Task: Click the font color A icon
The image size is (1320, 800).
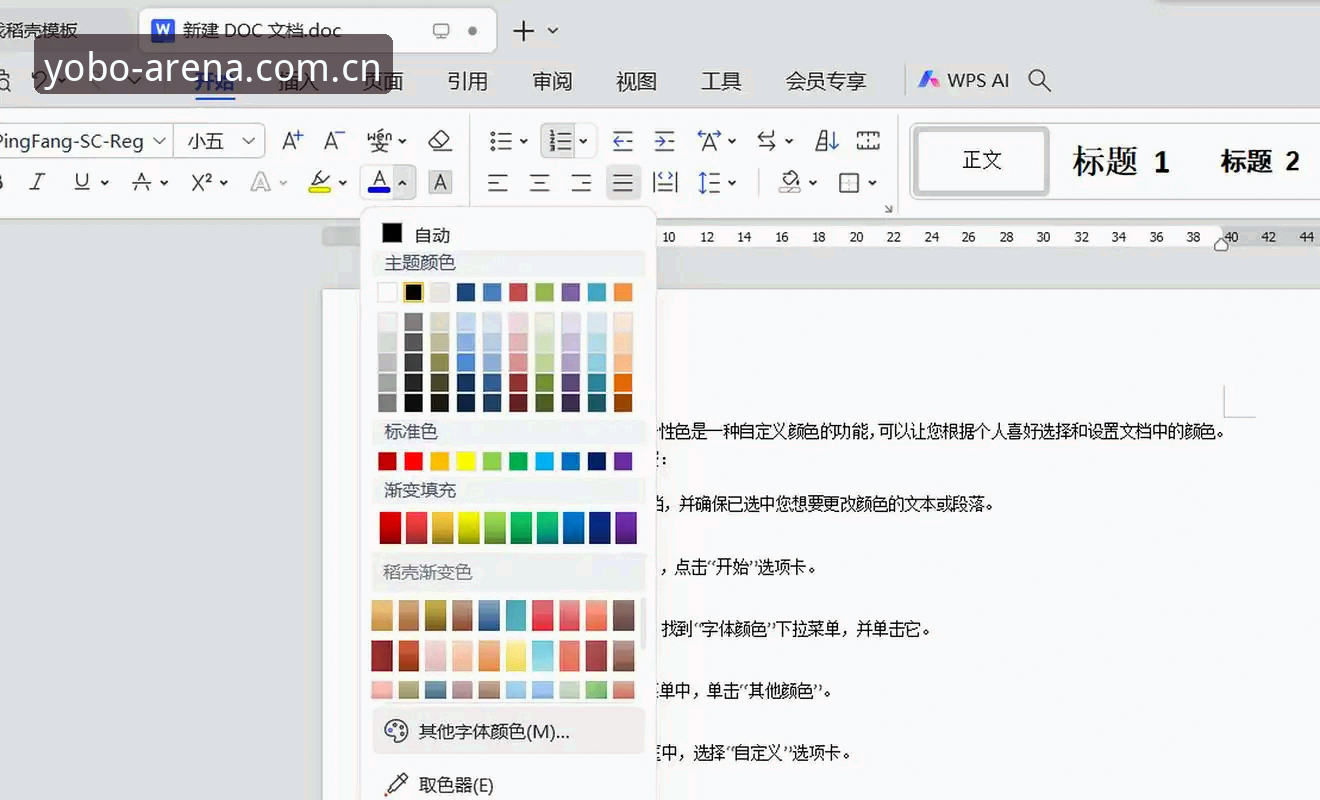Action: [379, 182]
